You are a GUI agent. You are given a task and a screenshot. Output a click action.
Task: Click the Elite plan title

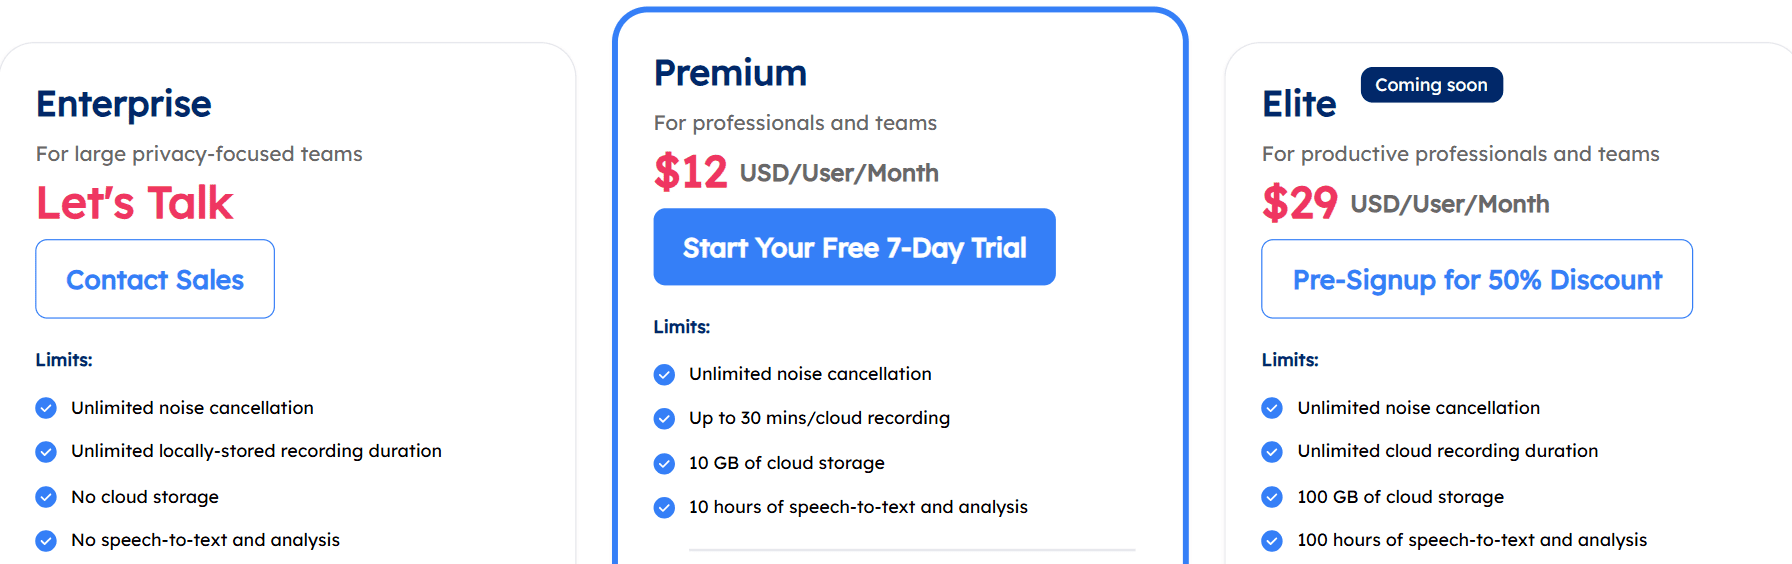[x=1299, y=104]
